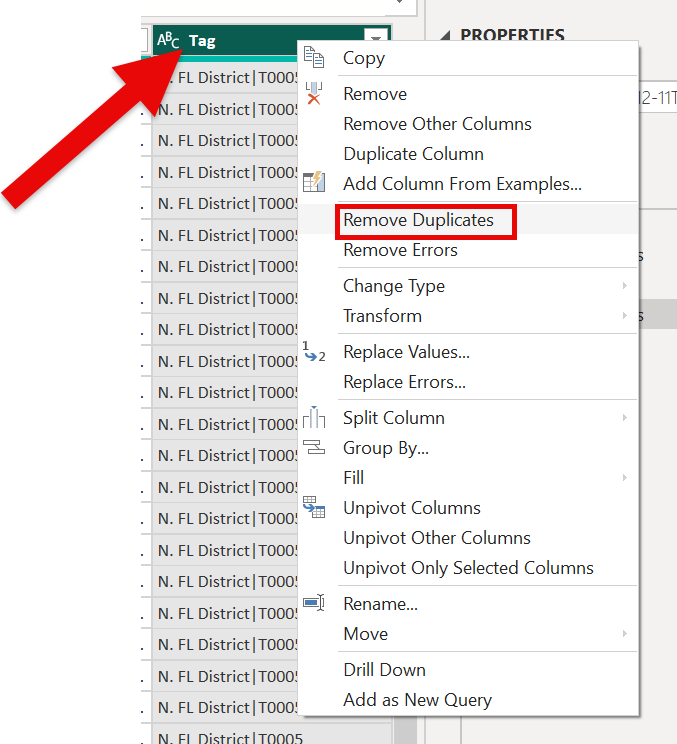Click the Remove column icon
Image resolution: width=677 pixels, height=744 pixels.
tap(314, 94)
